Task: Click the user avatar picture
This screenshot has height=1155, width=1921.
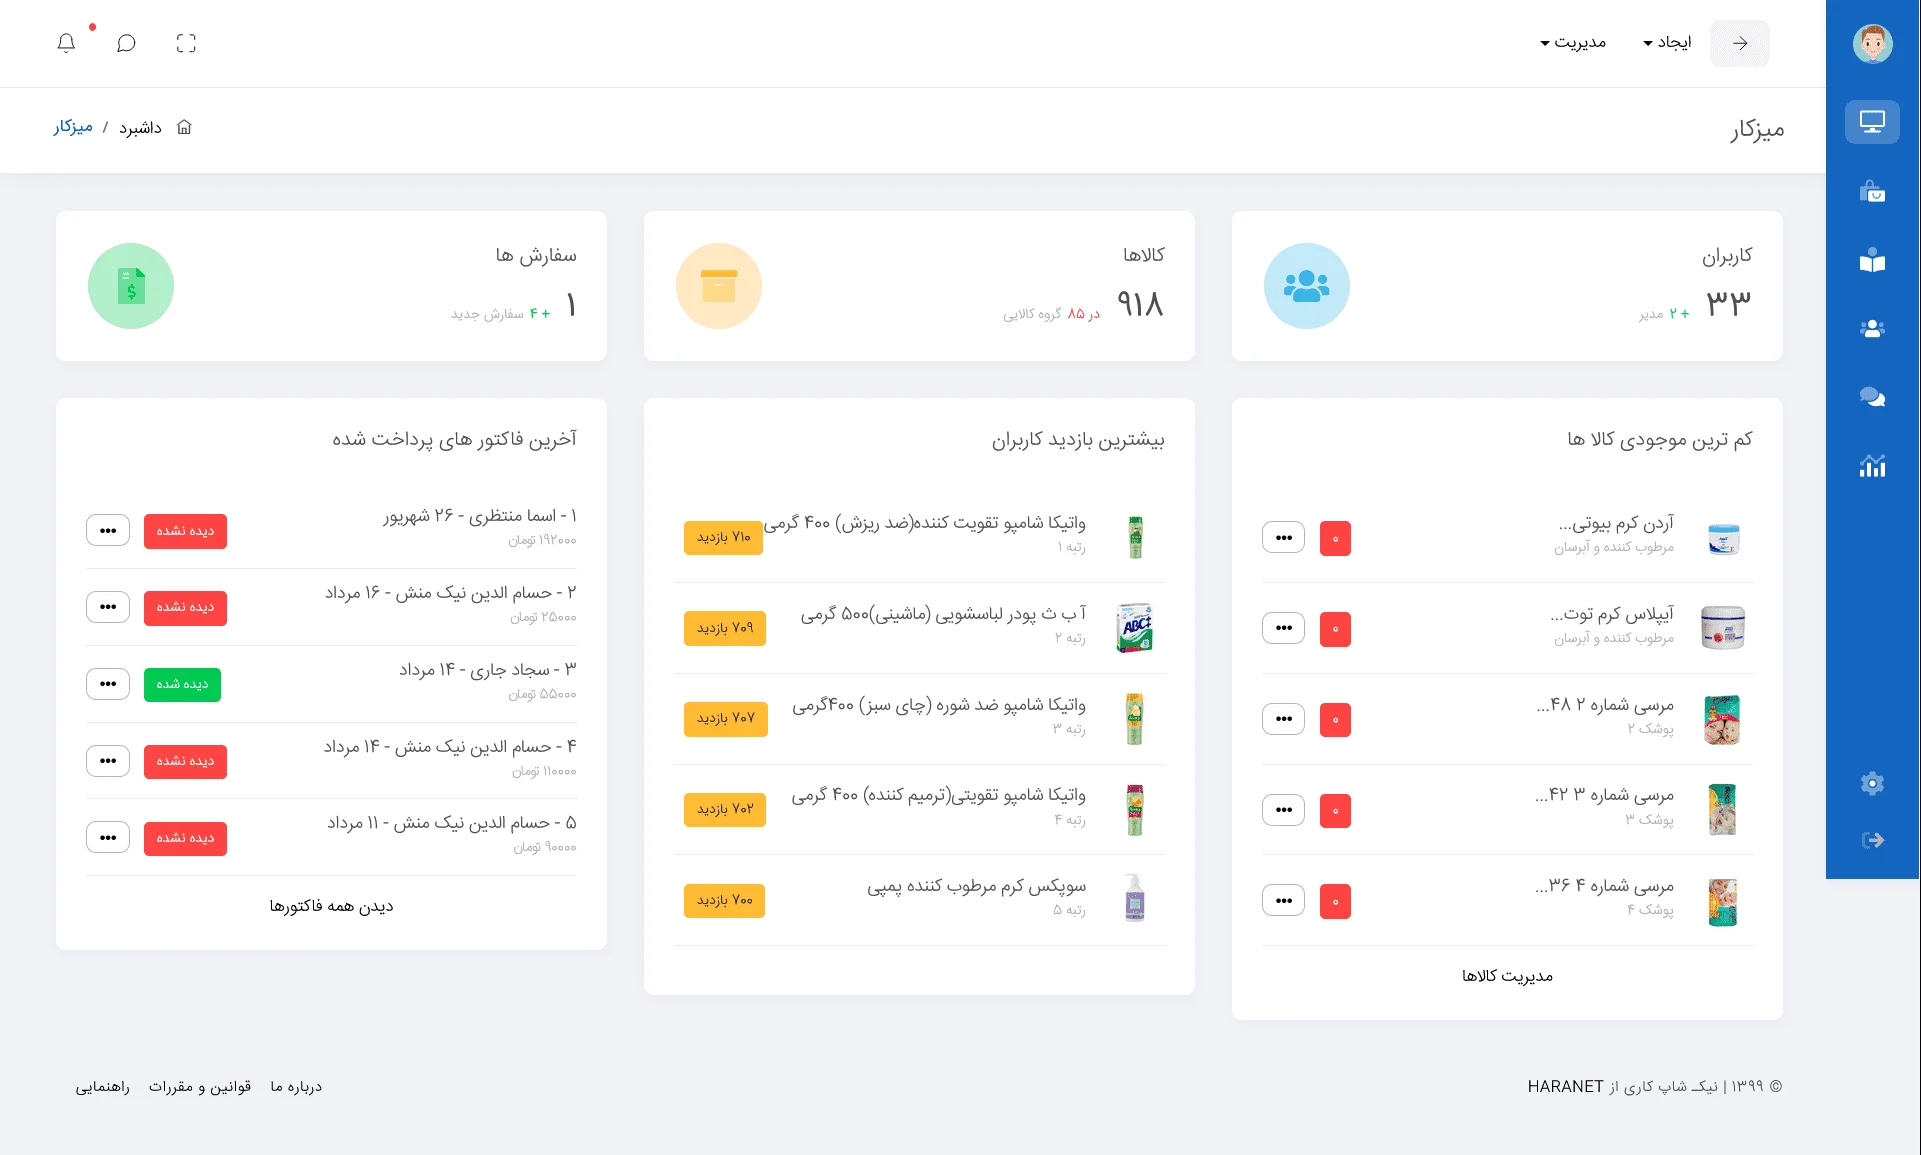Action: pyautogui.click(x=1872, y=43)
